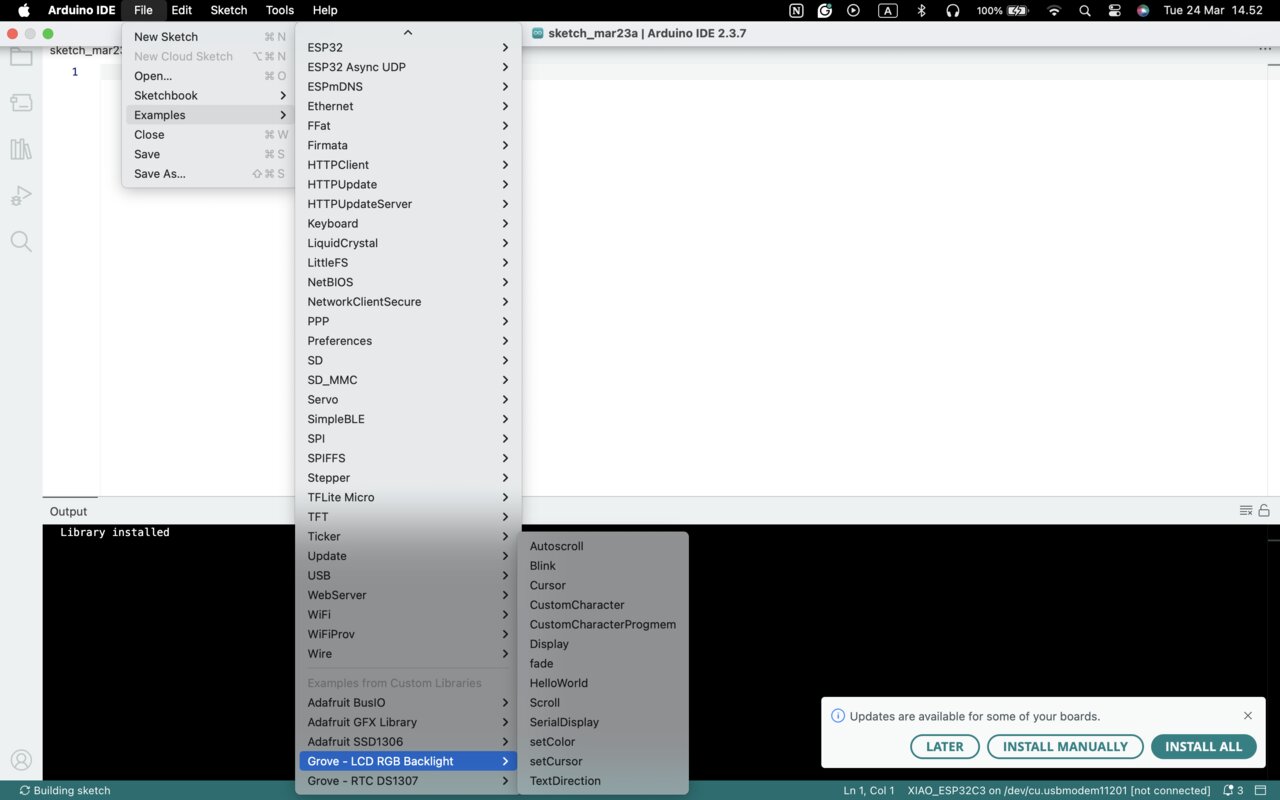This screenshot has height=800, width=1280.
Task: Click INSTALL ALL for board updates
Action: coord(1204,747)
